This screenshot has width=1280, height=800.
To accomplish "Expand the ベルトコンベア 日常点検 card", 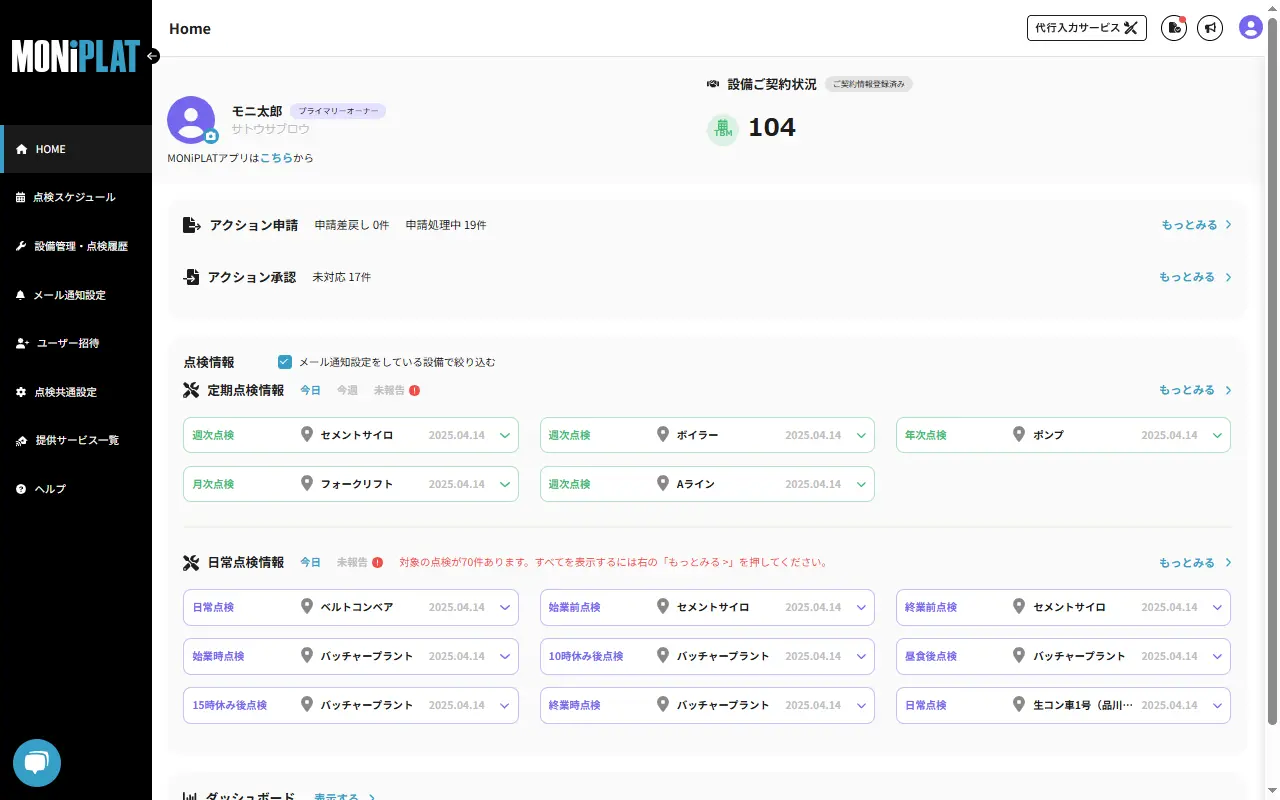I will [504, 607].
